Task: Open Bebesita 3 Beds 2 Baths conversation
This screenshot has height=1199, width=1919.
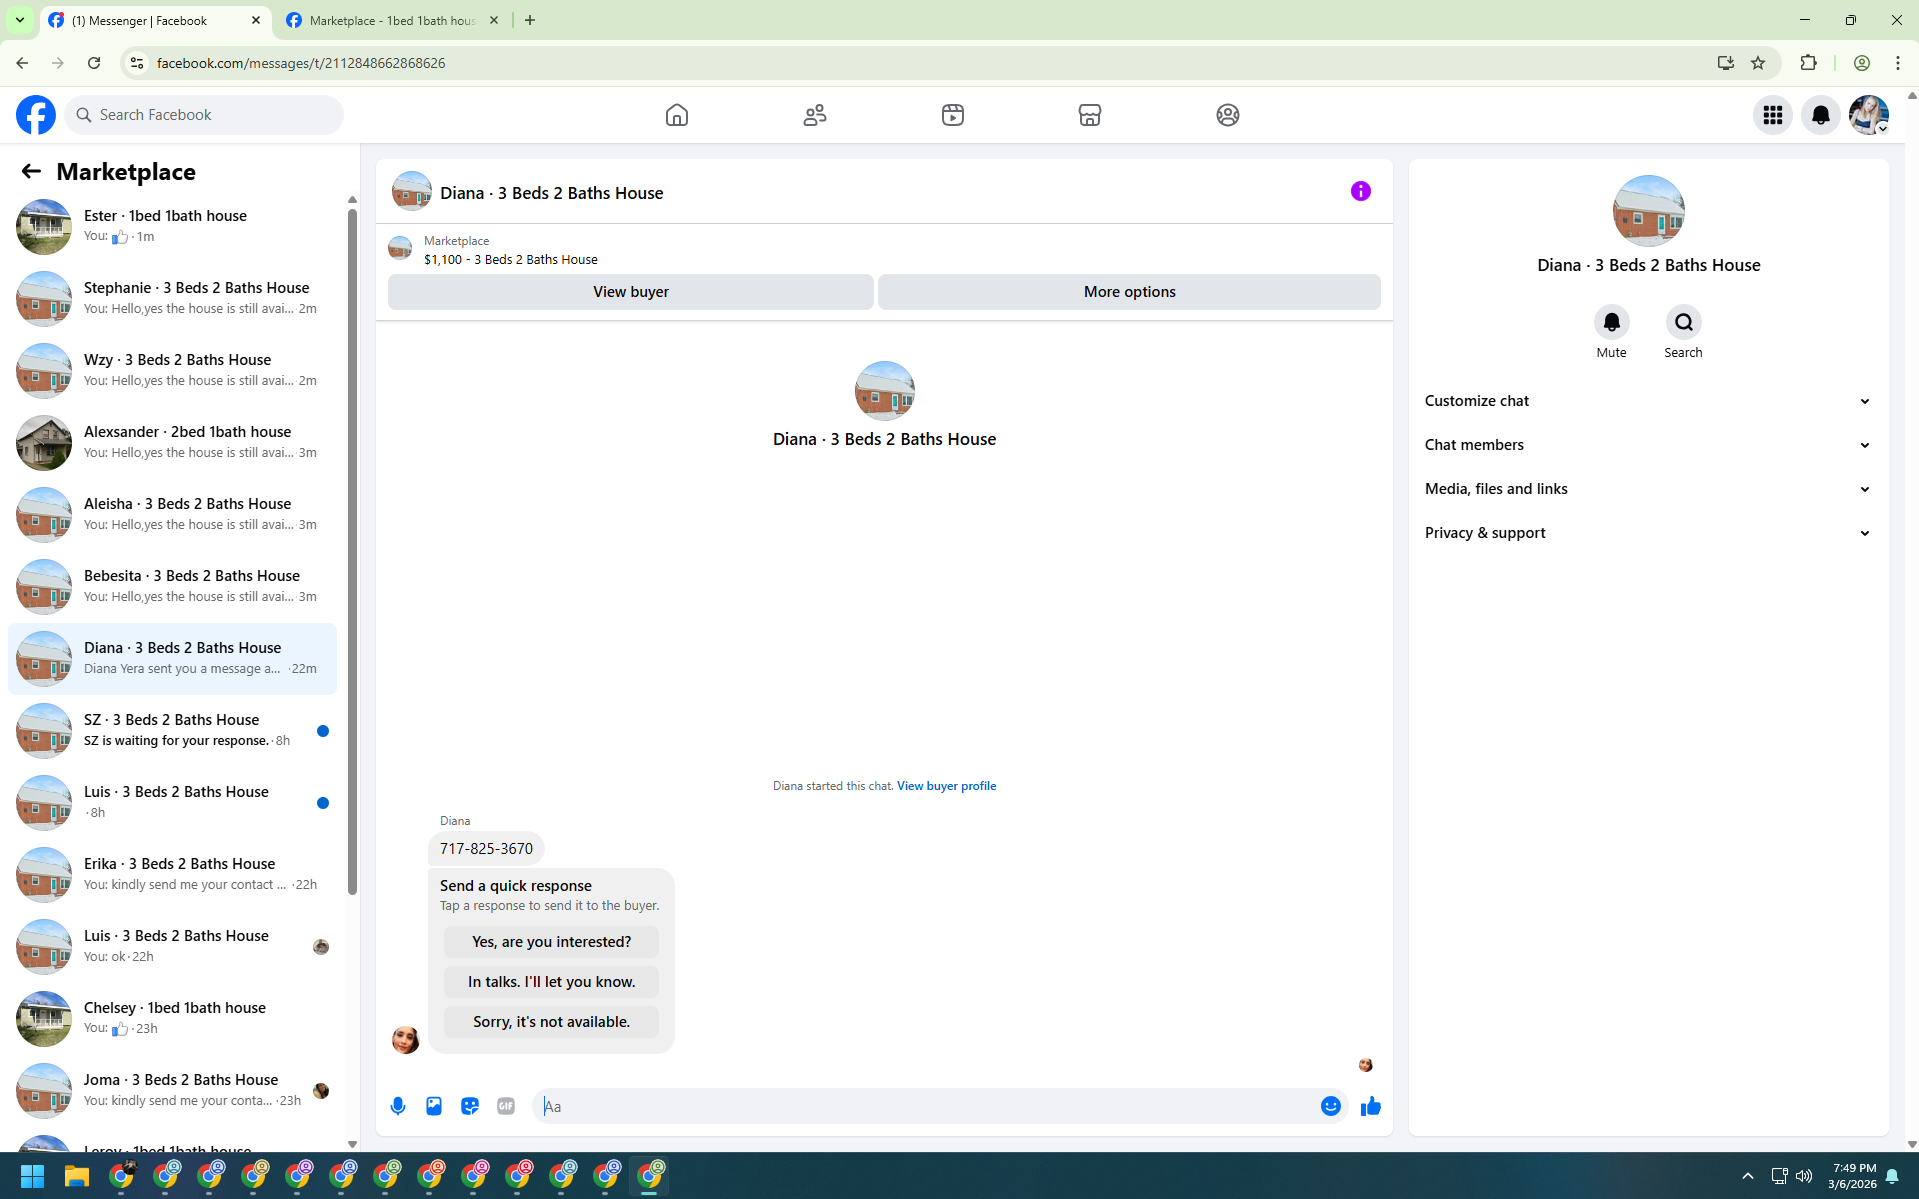Action: 172,587
